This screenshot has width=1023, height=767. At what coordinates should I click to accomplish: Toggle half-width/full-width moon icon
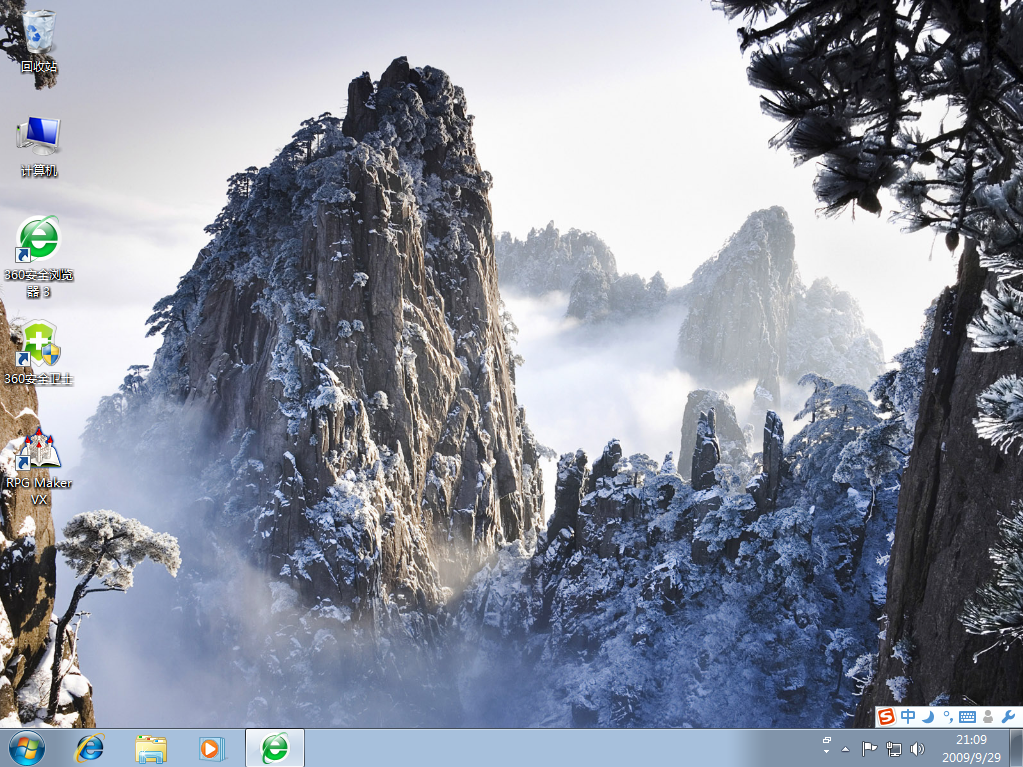coord(927,717)
